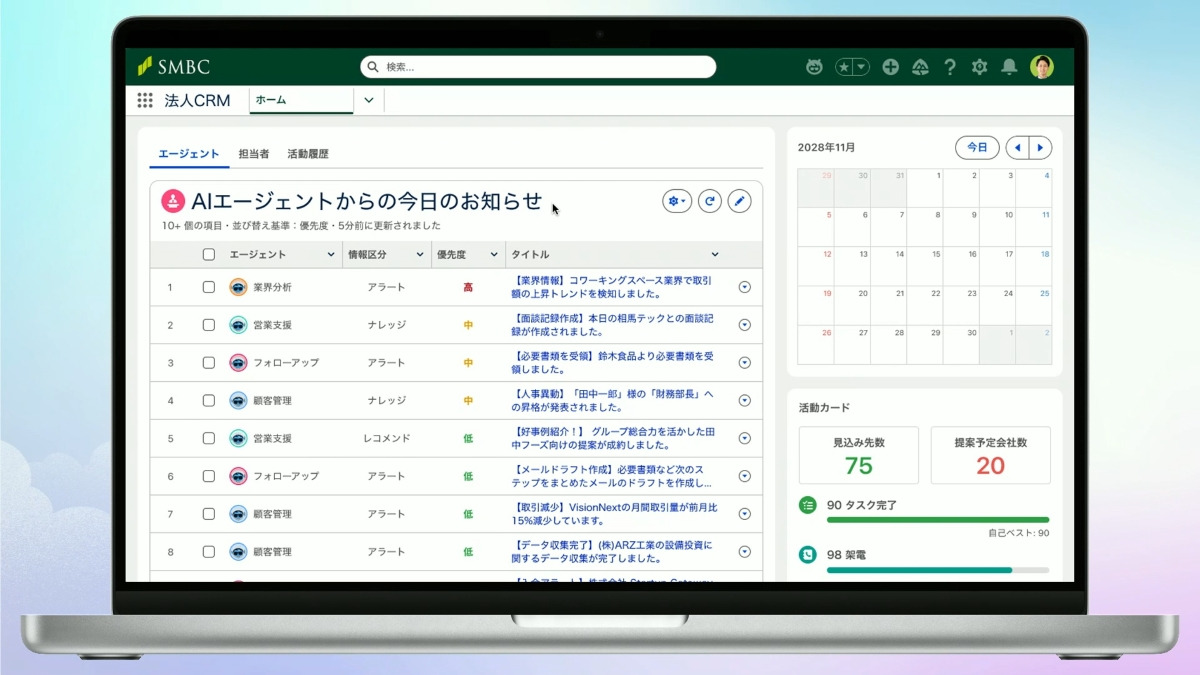
Task: Toggle the select-all checkbox in header
Action: (209, 255)
